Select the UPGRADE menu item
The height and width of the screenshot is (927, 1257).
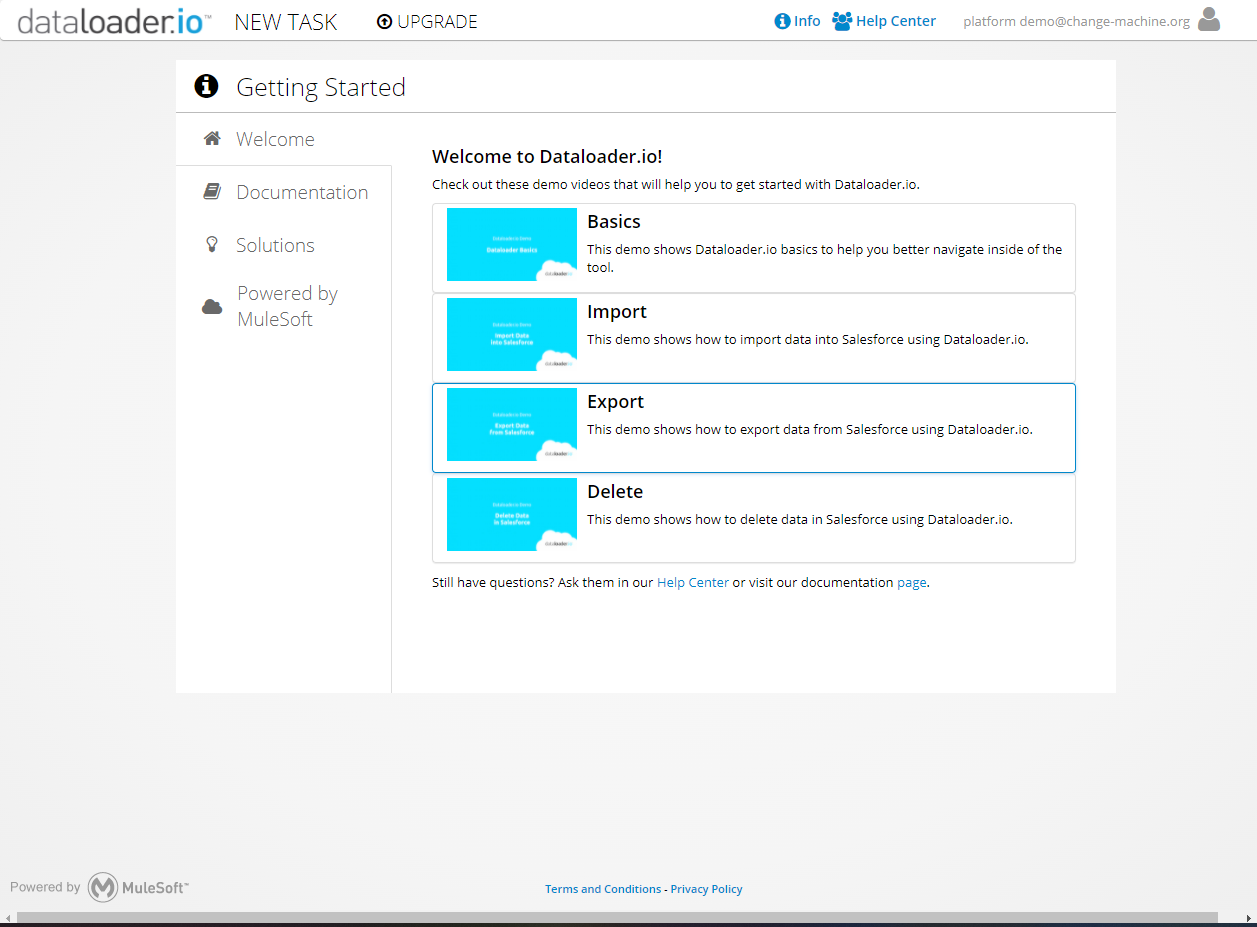point(427,22)
